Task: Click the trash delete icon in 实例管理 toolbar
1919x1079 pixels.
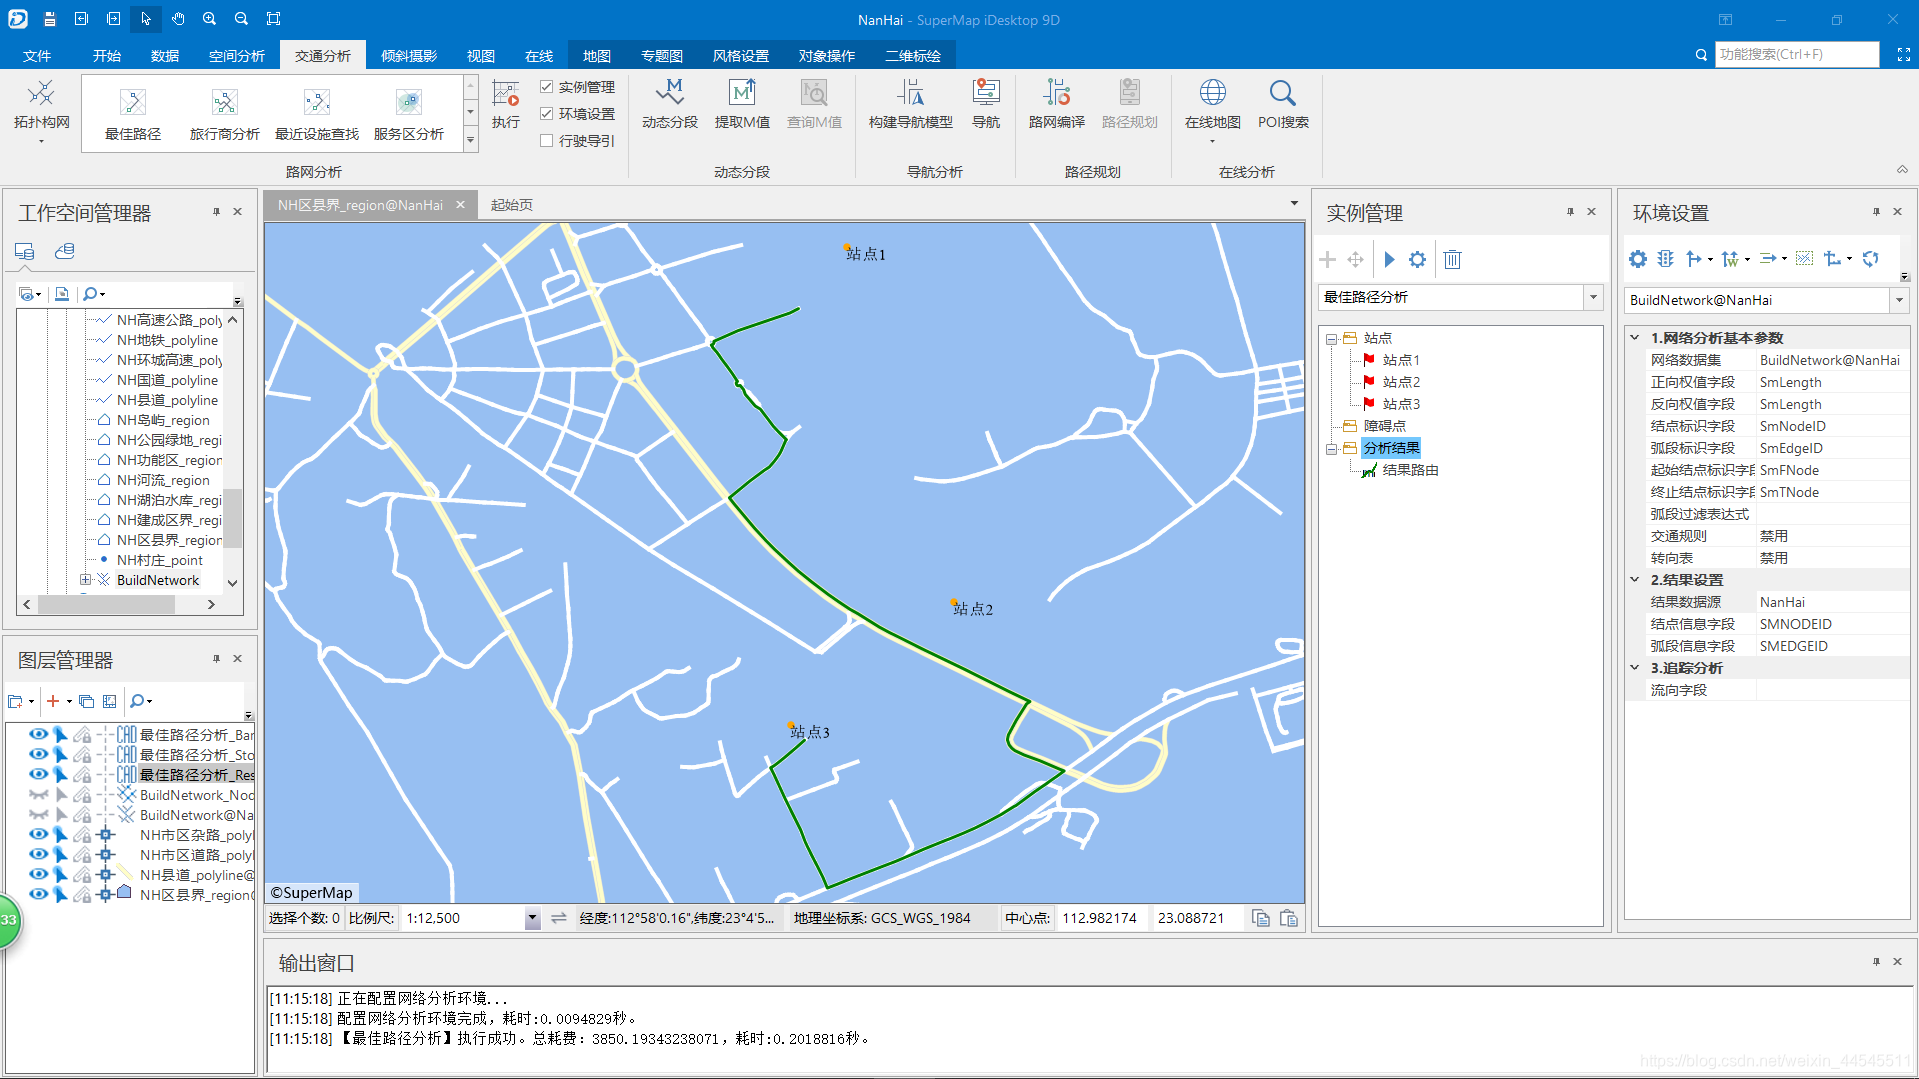Action: tap(1453, 260)
